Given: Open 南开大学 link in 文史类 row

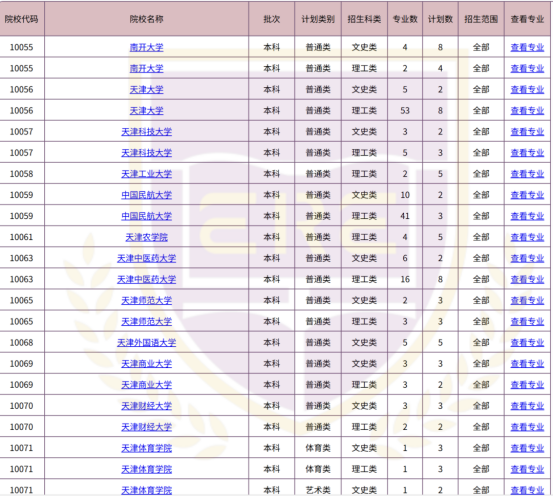Looking at the screenshot, I should [146, 47].
